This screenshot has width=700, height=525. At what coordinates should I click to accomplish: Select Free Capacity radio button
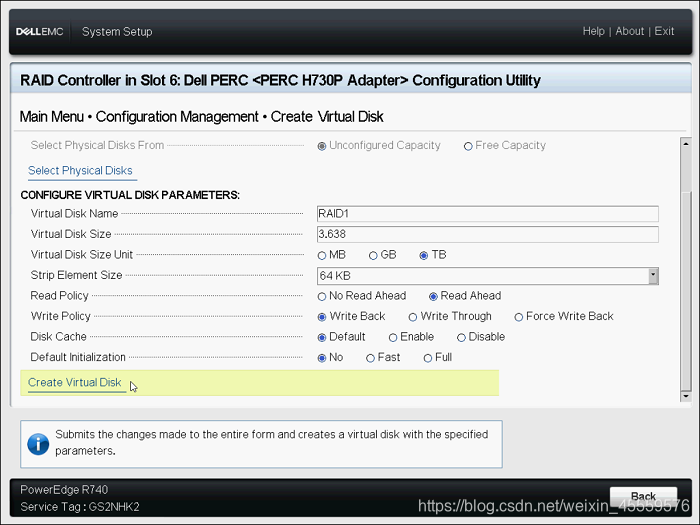468,146
